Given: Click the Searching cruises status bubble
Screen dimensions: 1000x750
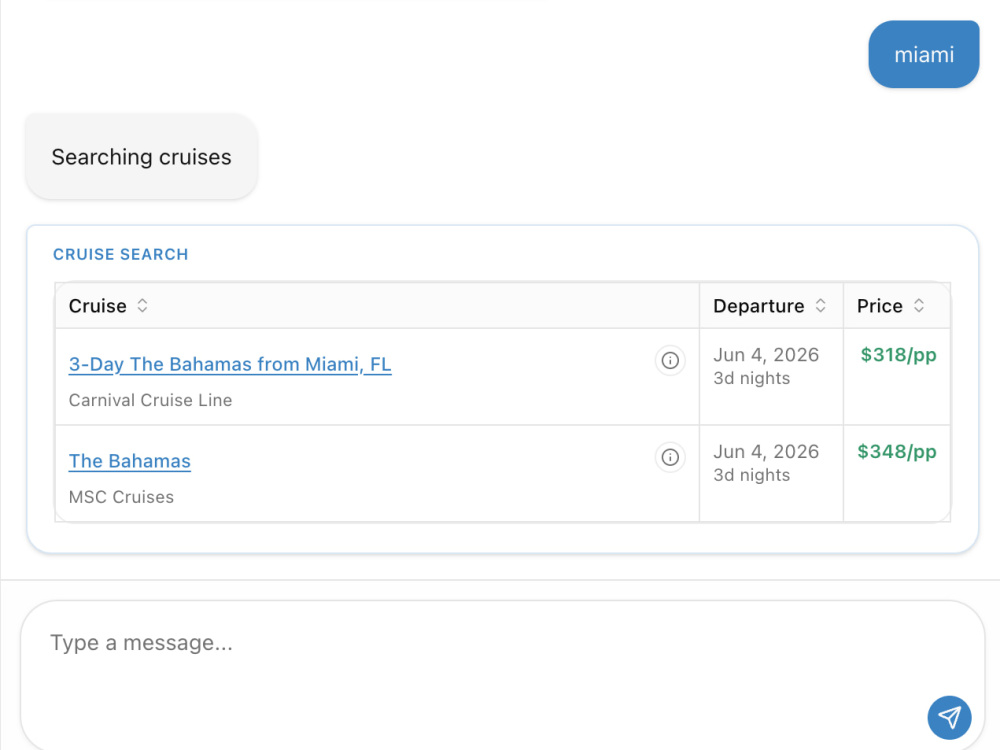Looking at the screenshot, I should click(142, 157).
